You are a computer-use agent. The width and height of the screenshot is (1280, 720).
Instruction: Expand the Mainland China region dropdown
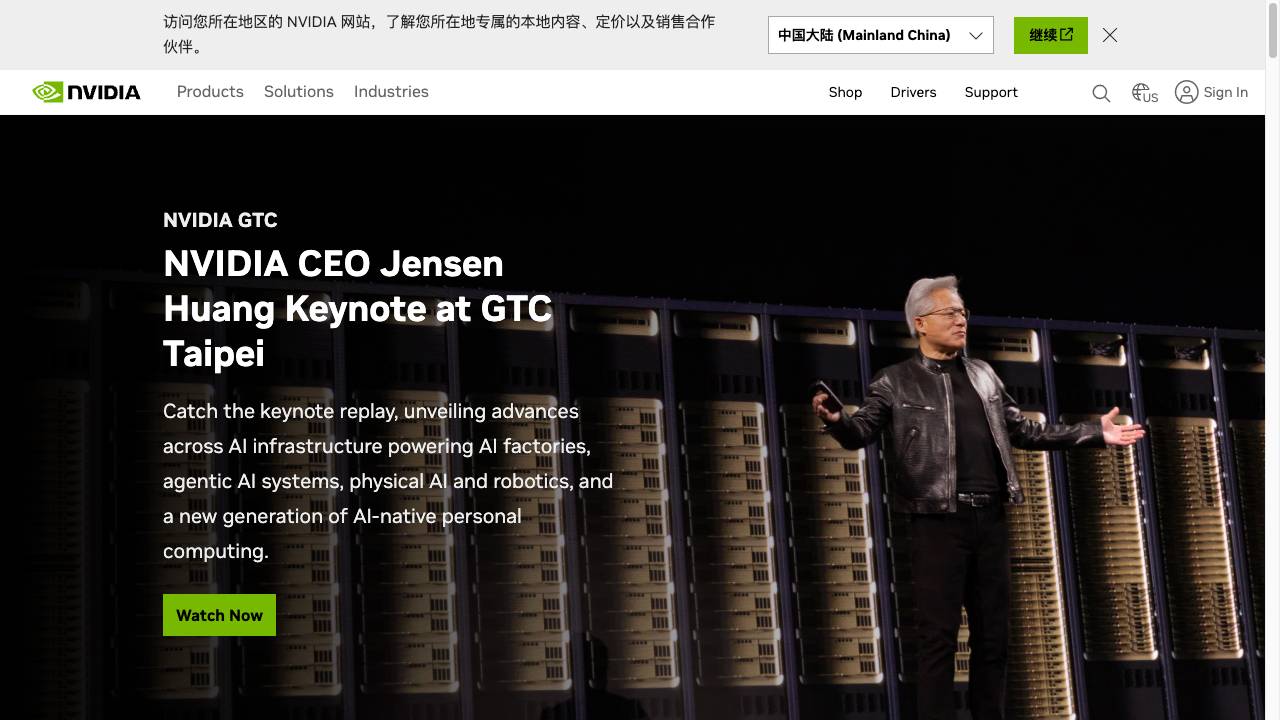point(881,35)
